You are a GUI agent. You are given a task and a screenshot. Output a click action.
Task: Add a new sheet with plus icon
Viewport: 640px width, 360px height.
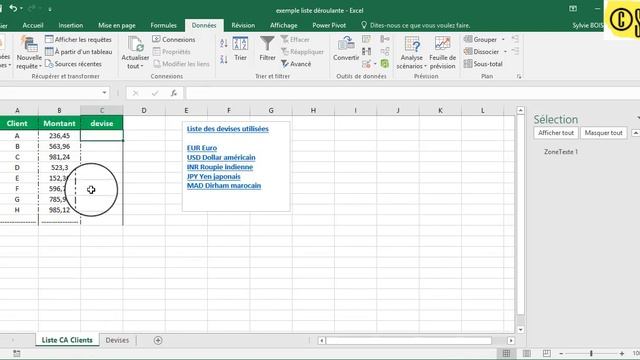(158, 340)
